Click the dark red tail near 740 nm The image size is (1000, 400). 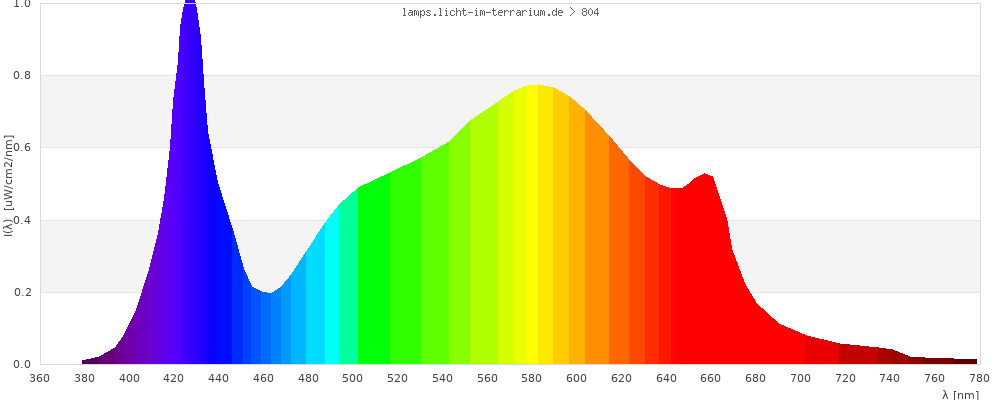click(890, 357)
